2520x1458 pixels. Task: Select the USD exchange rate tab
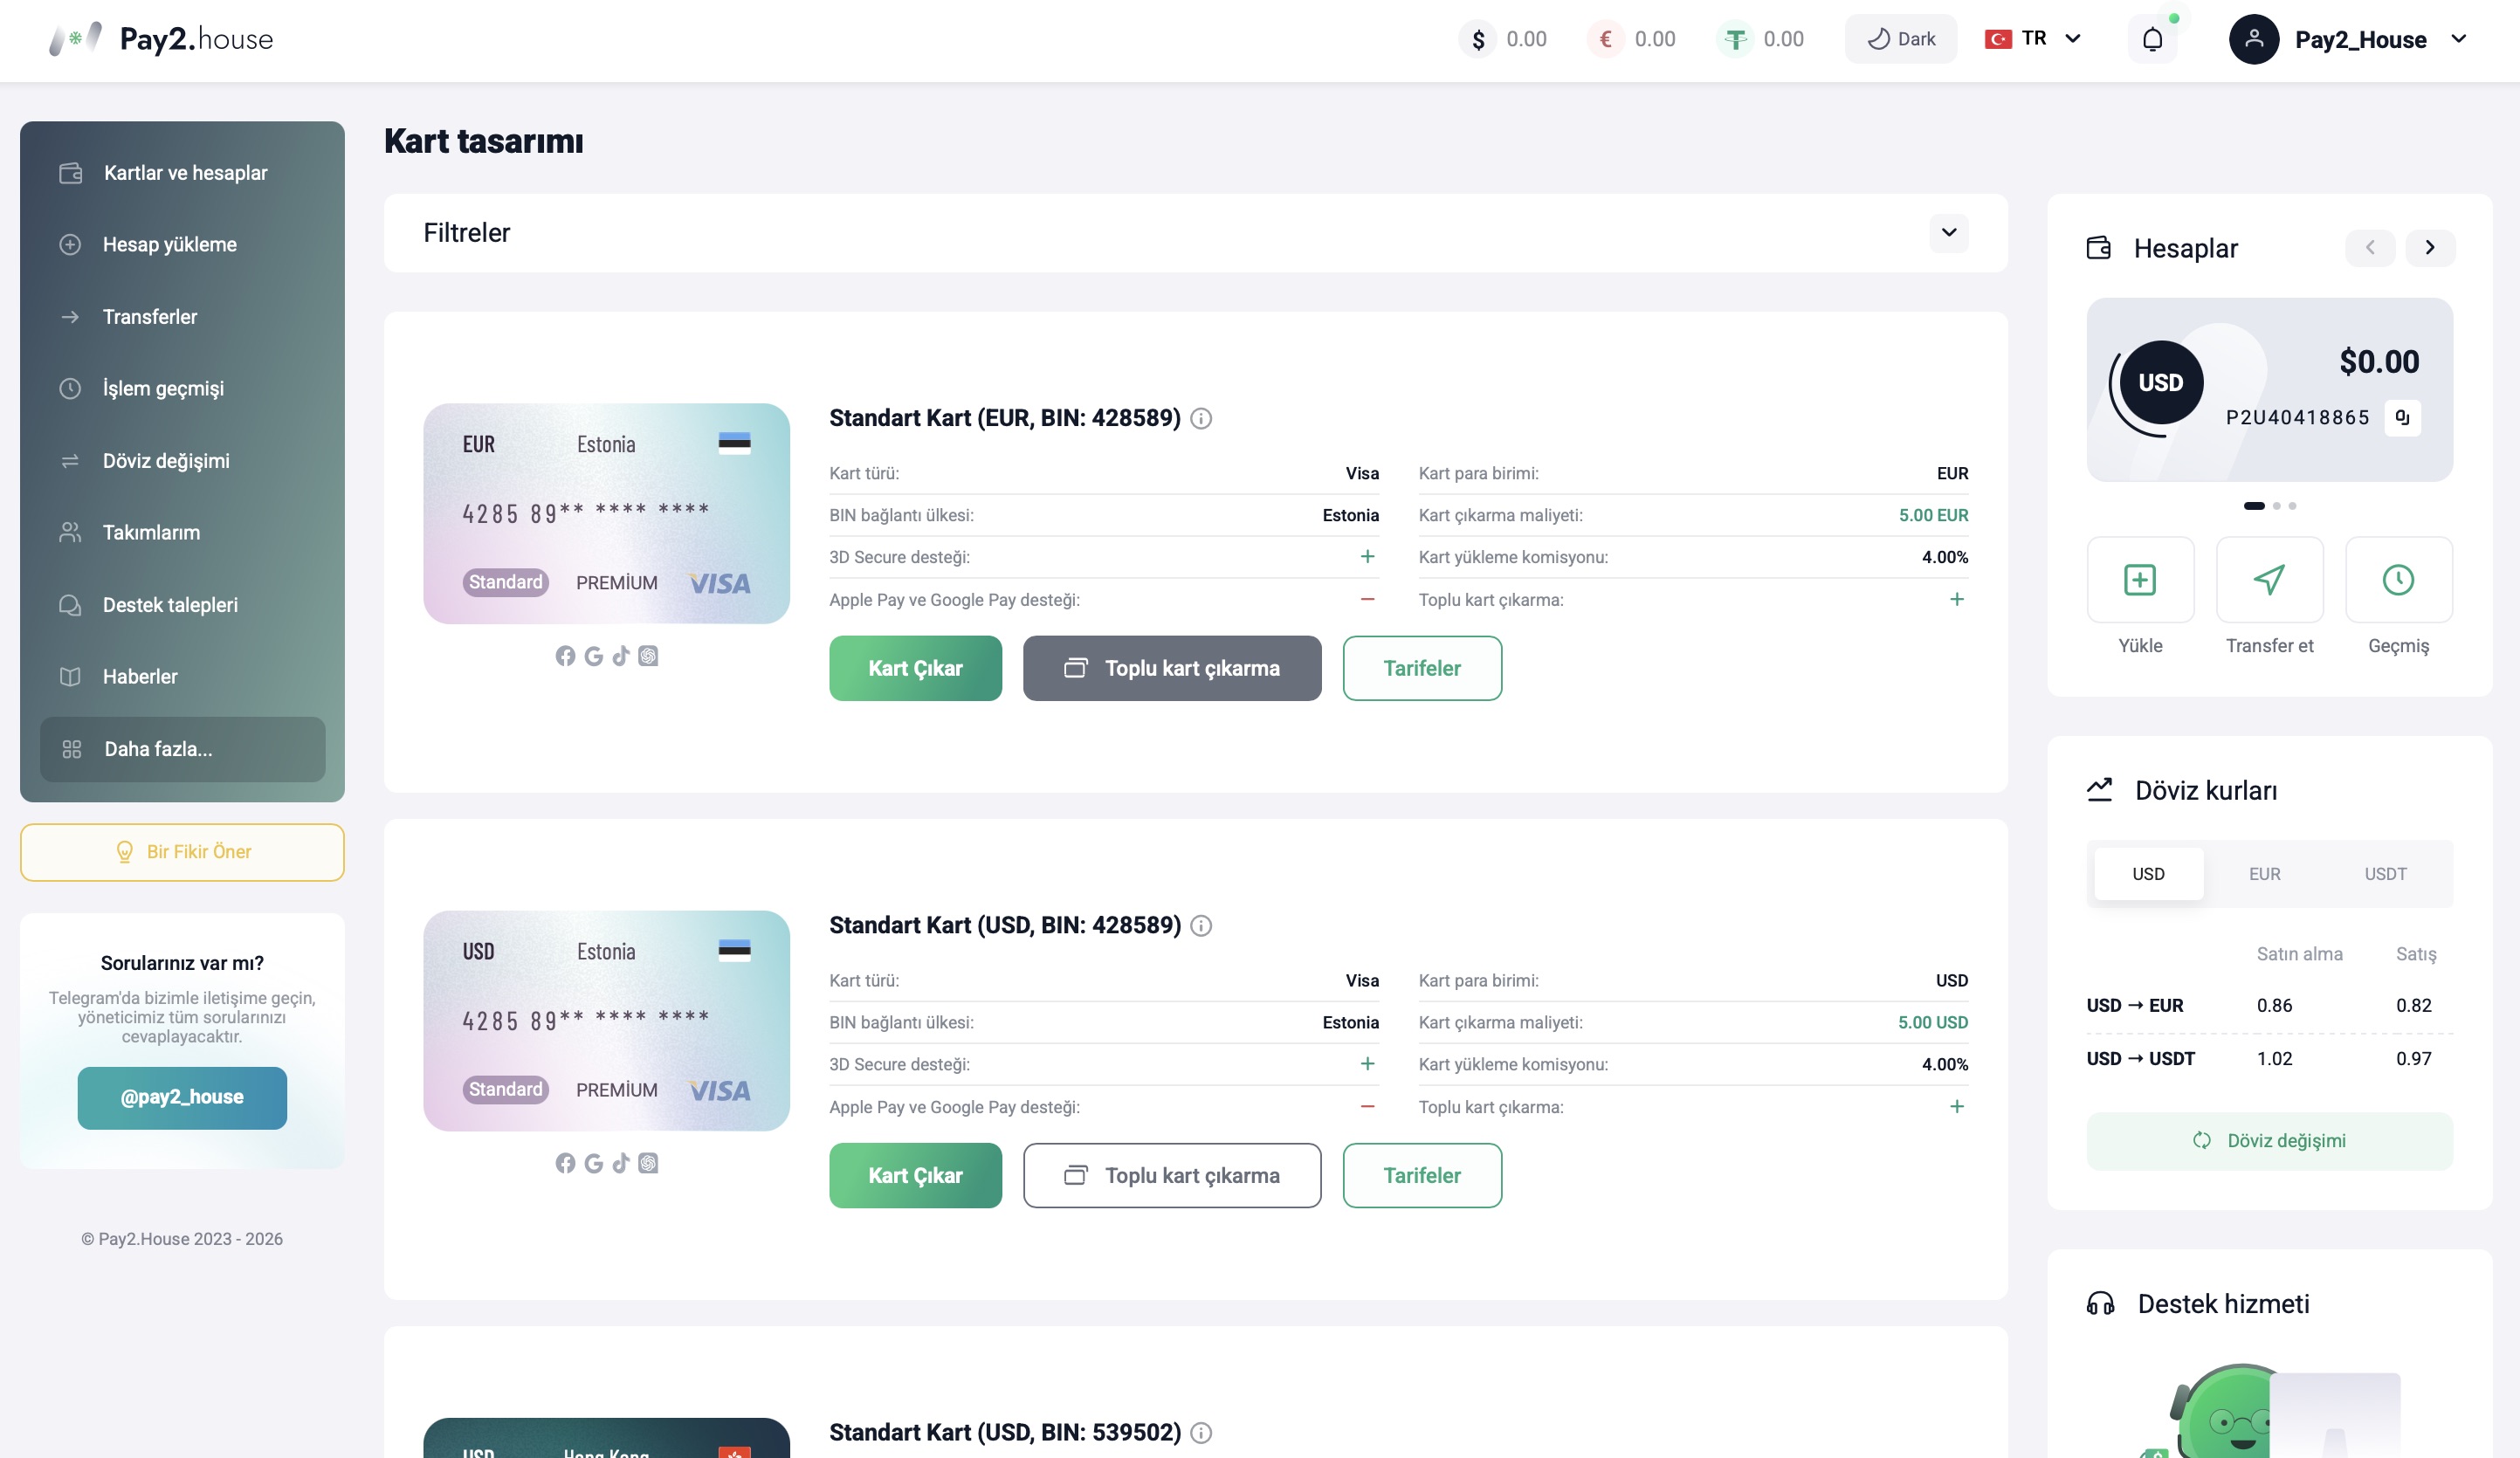[2148, 874]
